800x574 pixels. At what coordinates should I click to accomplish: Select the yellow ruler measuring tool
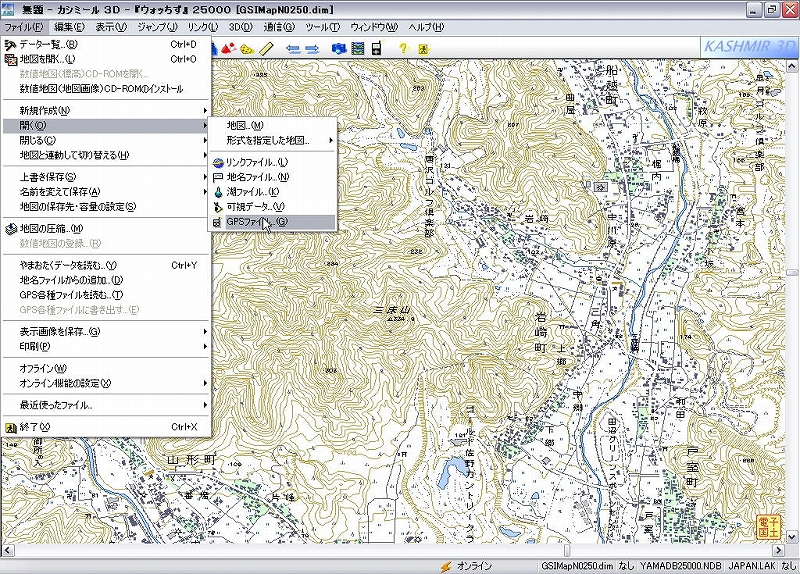tap(266, 48)
